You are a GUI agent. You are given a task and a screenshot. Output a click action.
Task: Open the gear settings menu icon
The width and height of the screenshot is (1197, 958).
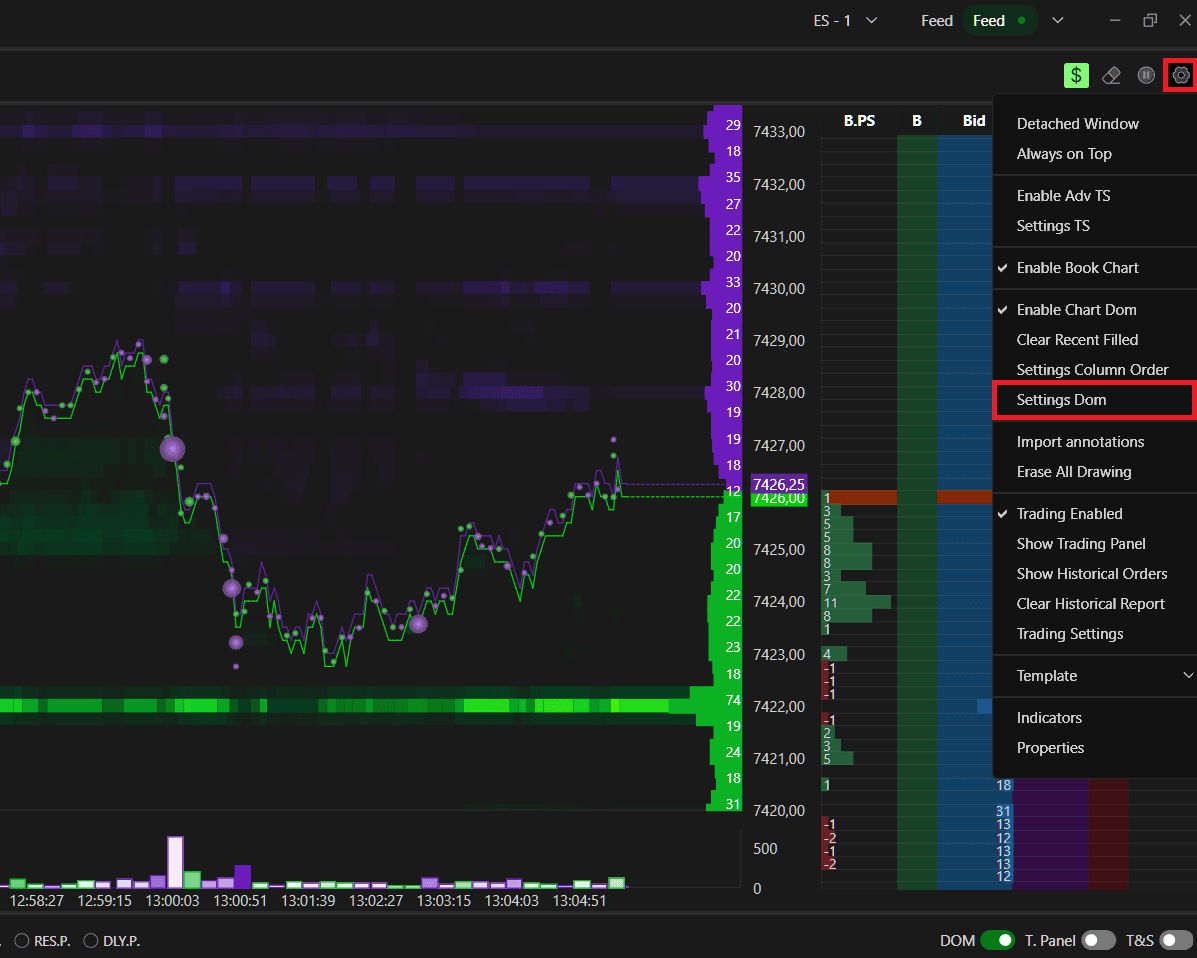(x=1181, y=75)
